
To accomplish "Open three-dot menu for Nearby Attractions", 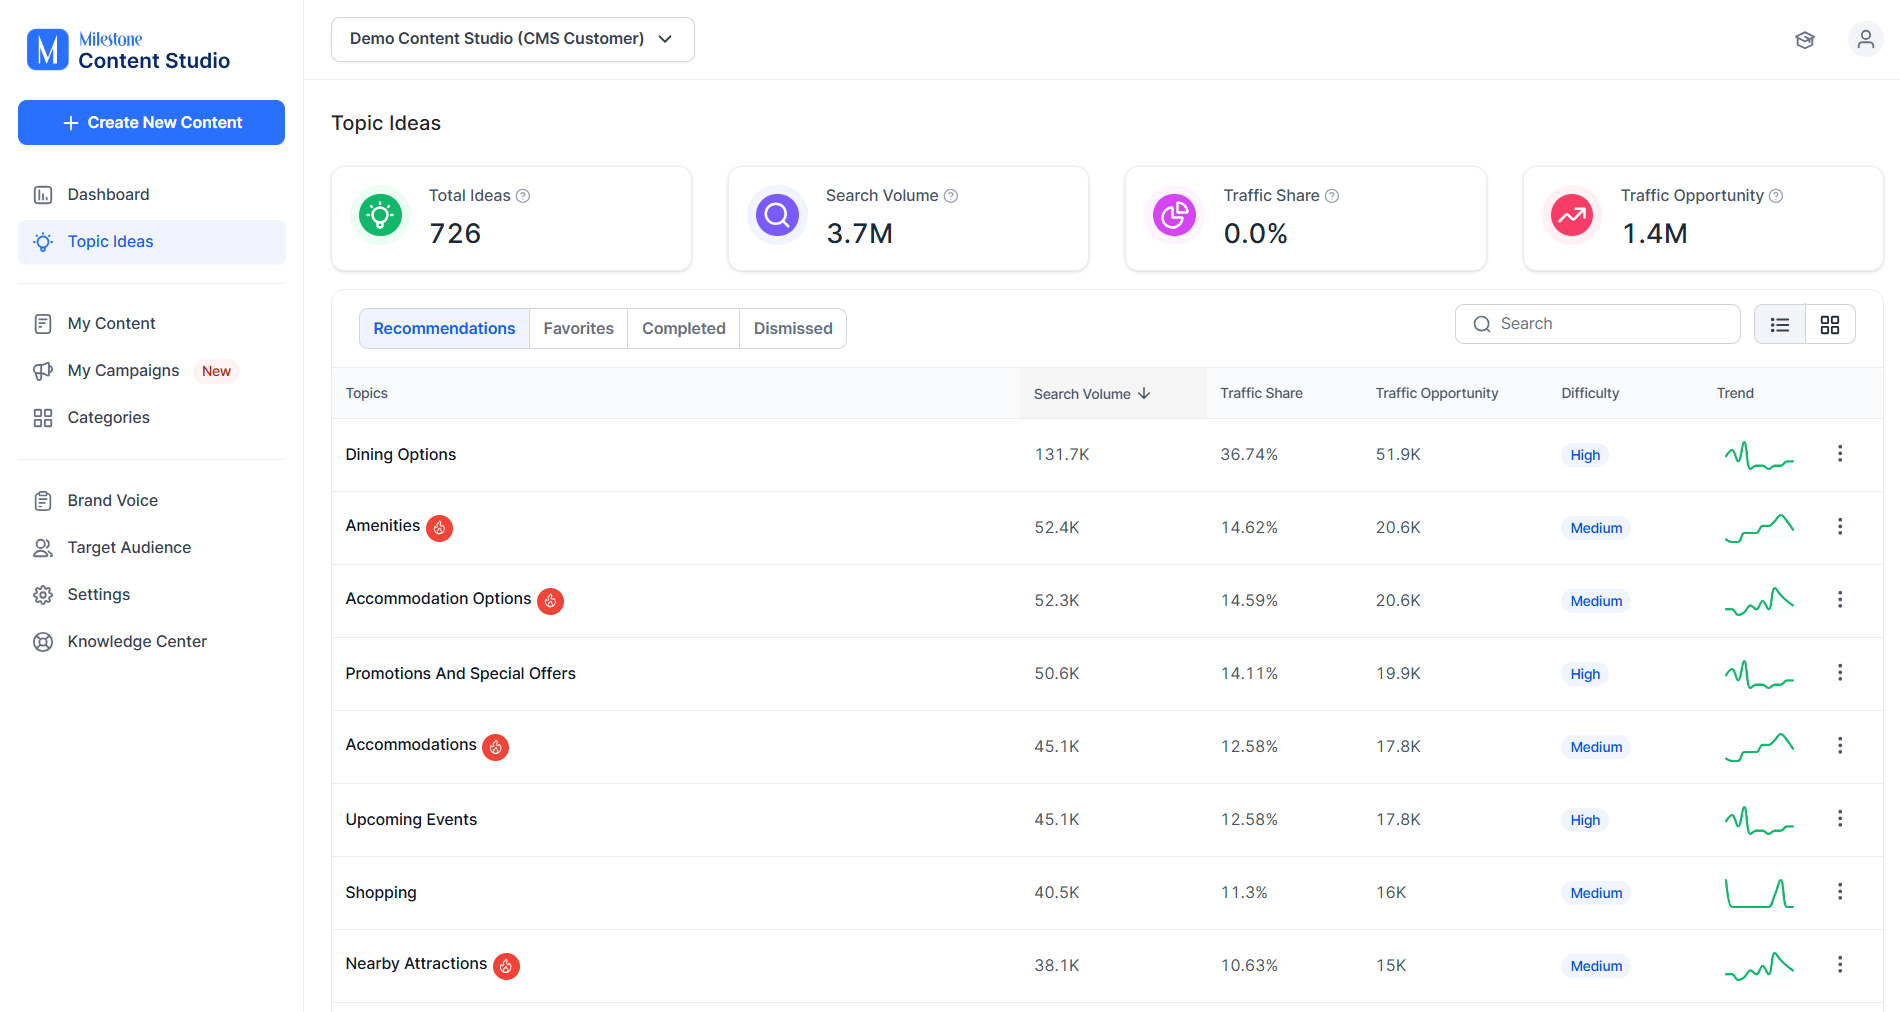I will (x=1840, y=965).
